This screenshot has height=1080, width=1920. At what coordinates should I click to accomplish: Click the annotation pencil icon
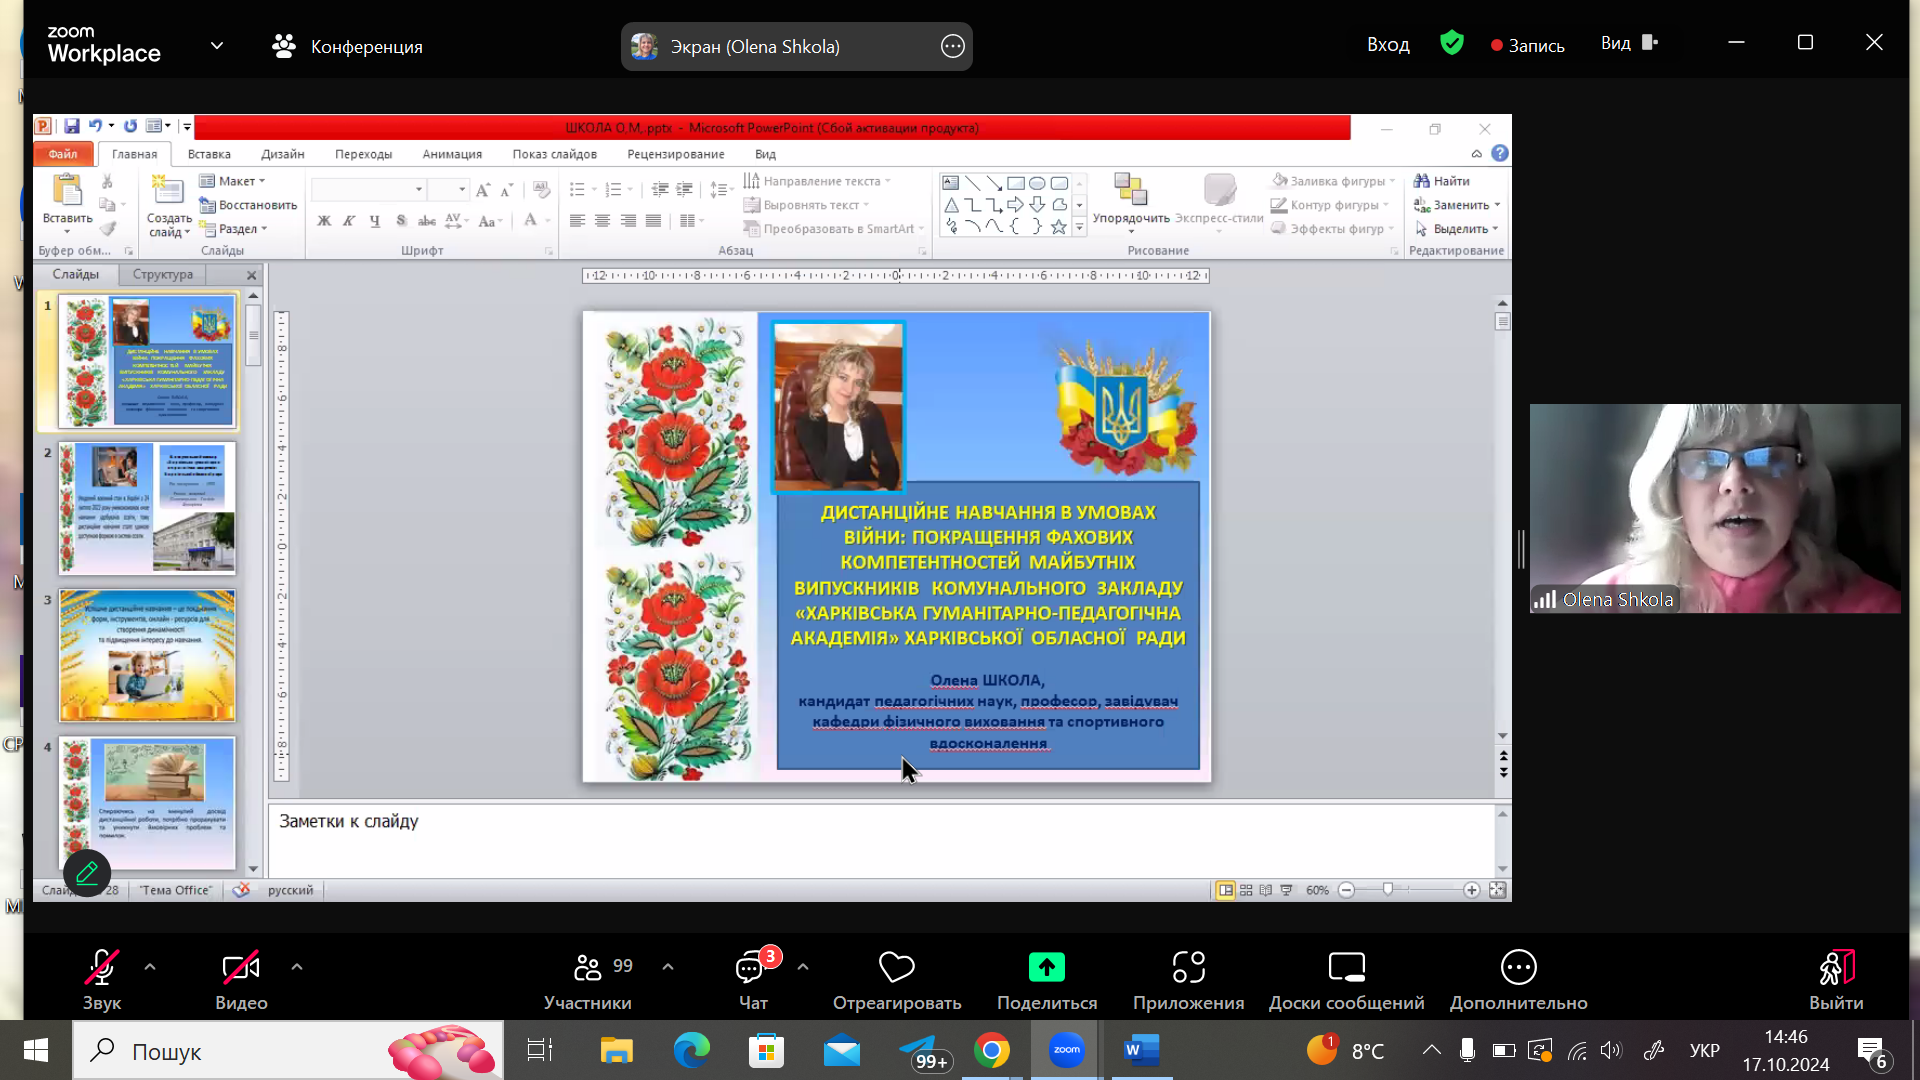pos(87,873)
